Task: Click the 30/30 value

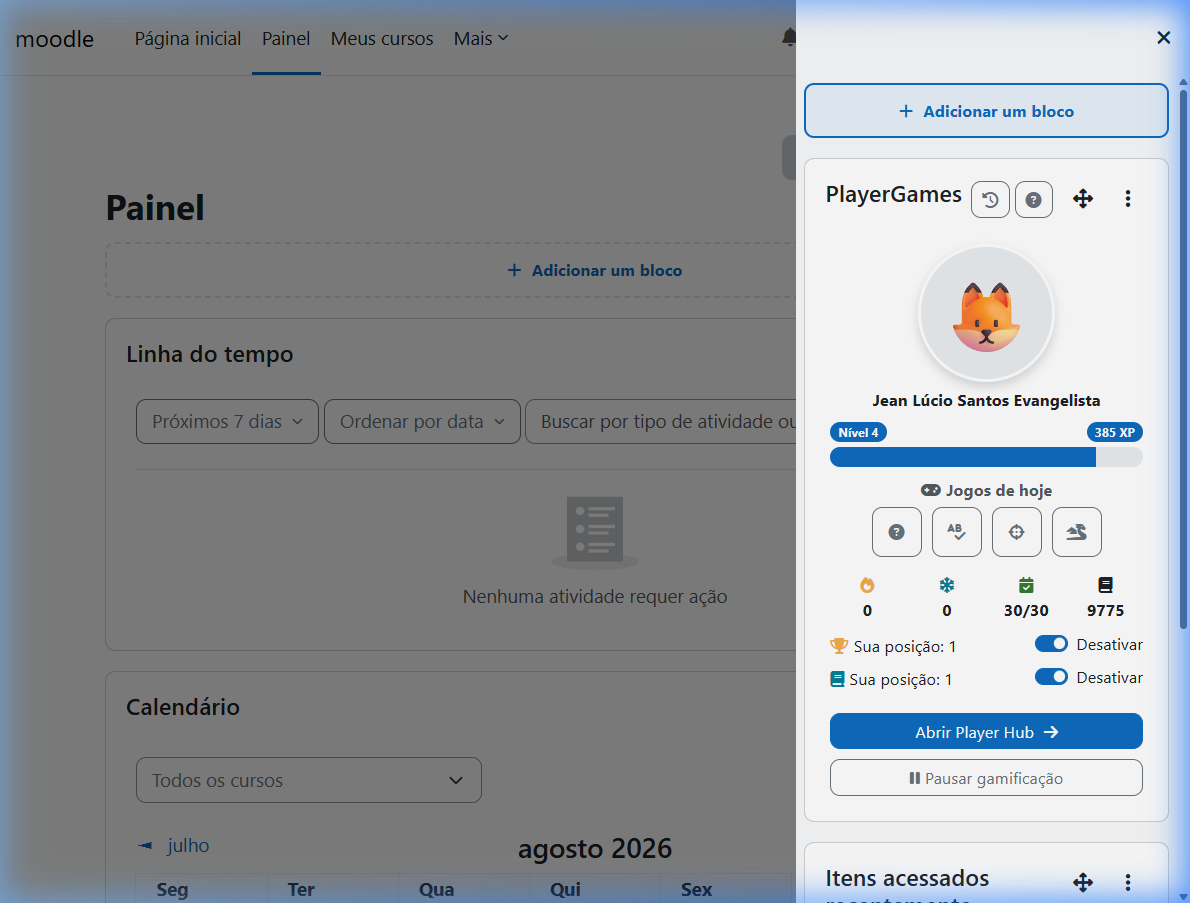Action: (x=1026, y=610)
